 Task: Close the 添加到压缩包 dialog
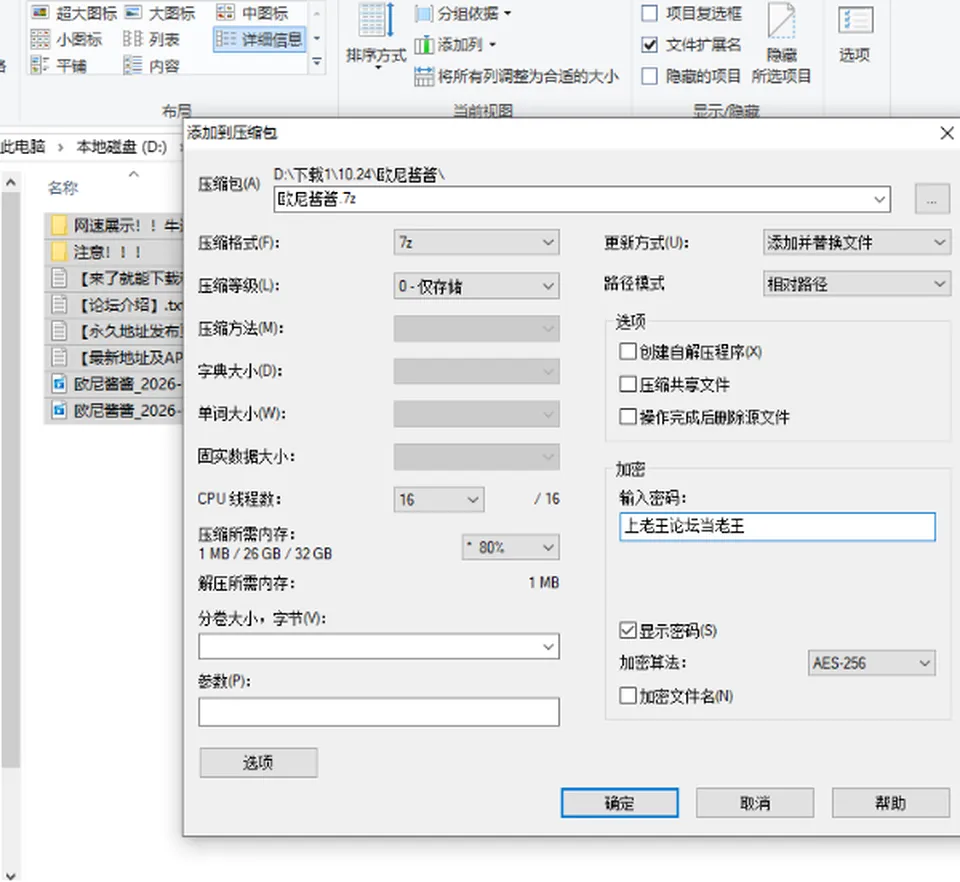point(947,133)
